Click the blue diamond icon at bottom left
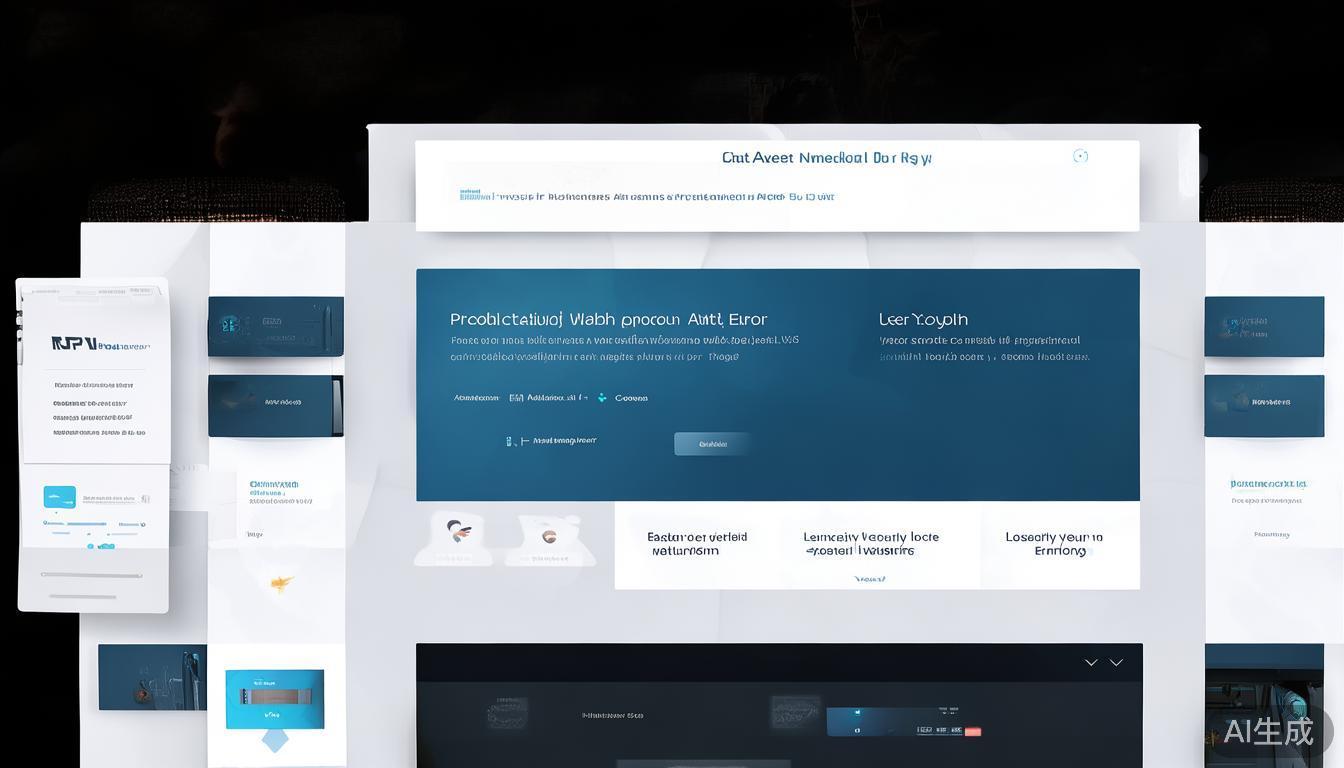Image resolution: width=1344 pixels, height=768 pixels. 274,740
